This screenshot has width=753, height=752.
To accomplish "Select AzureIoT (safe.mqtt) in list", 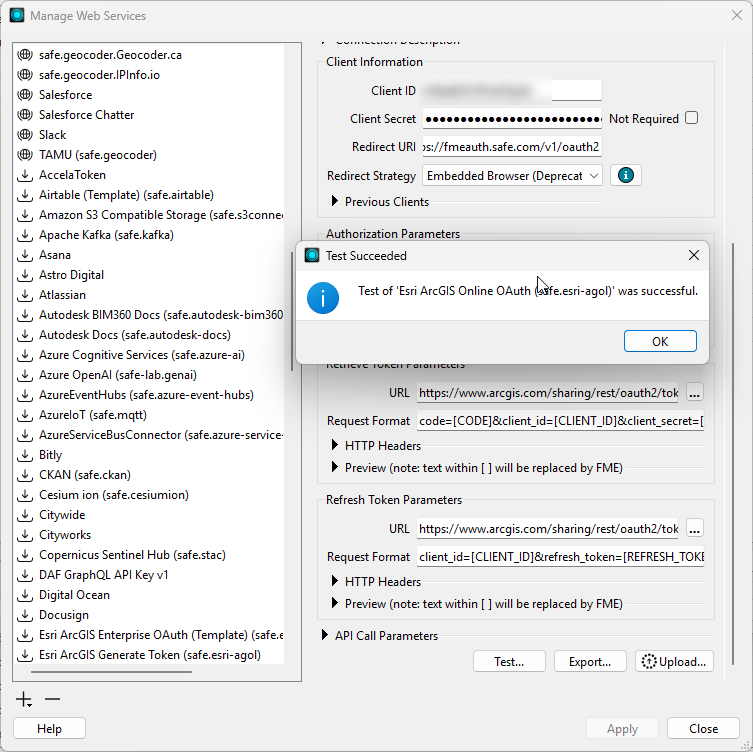I will (x=150, y=415).
